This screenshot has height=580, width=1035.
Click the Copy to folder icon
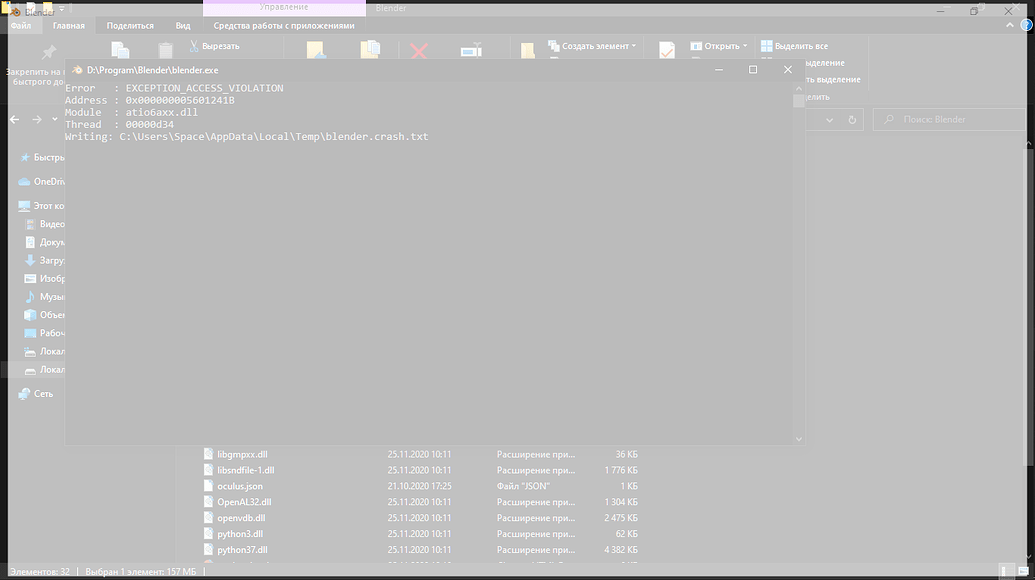pos(370,51)
